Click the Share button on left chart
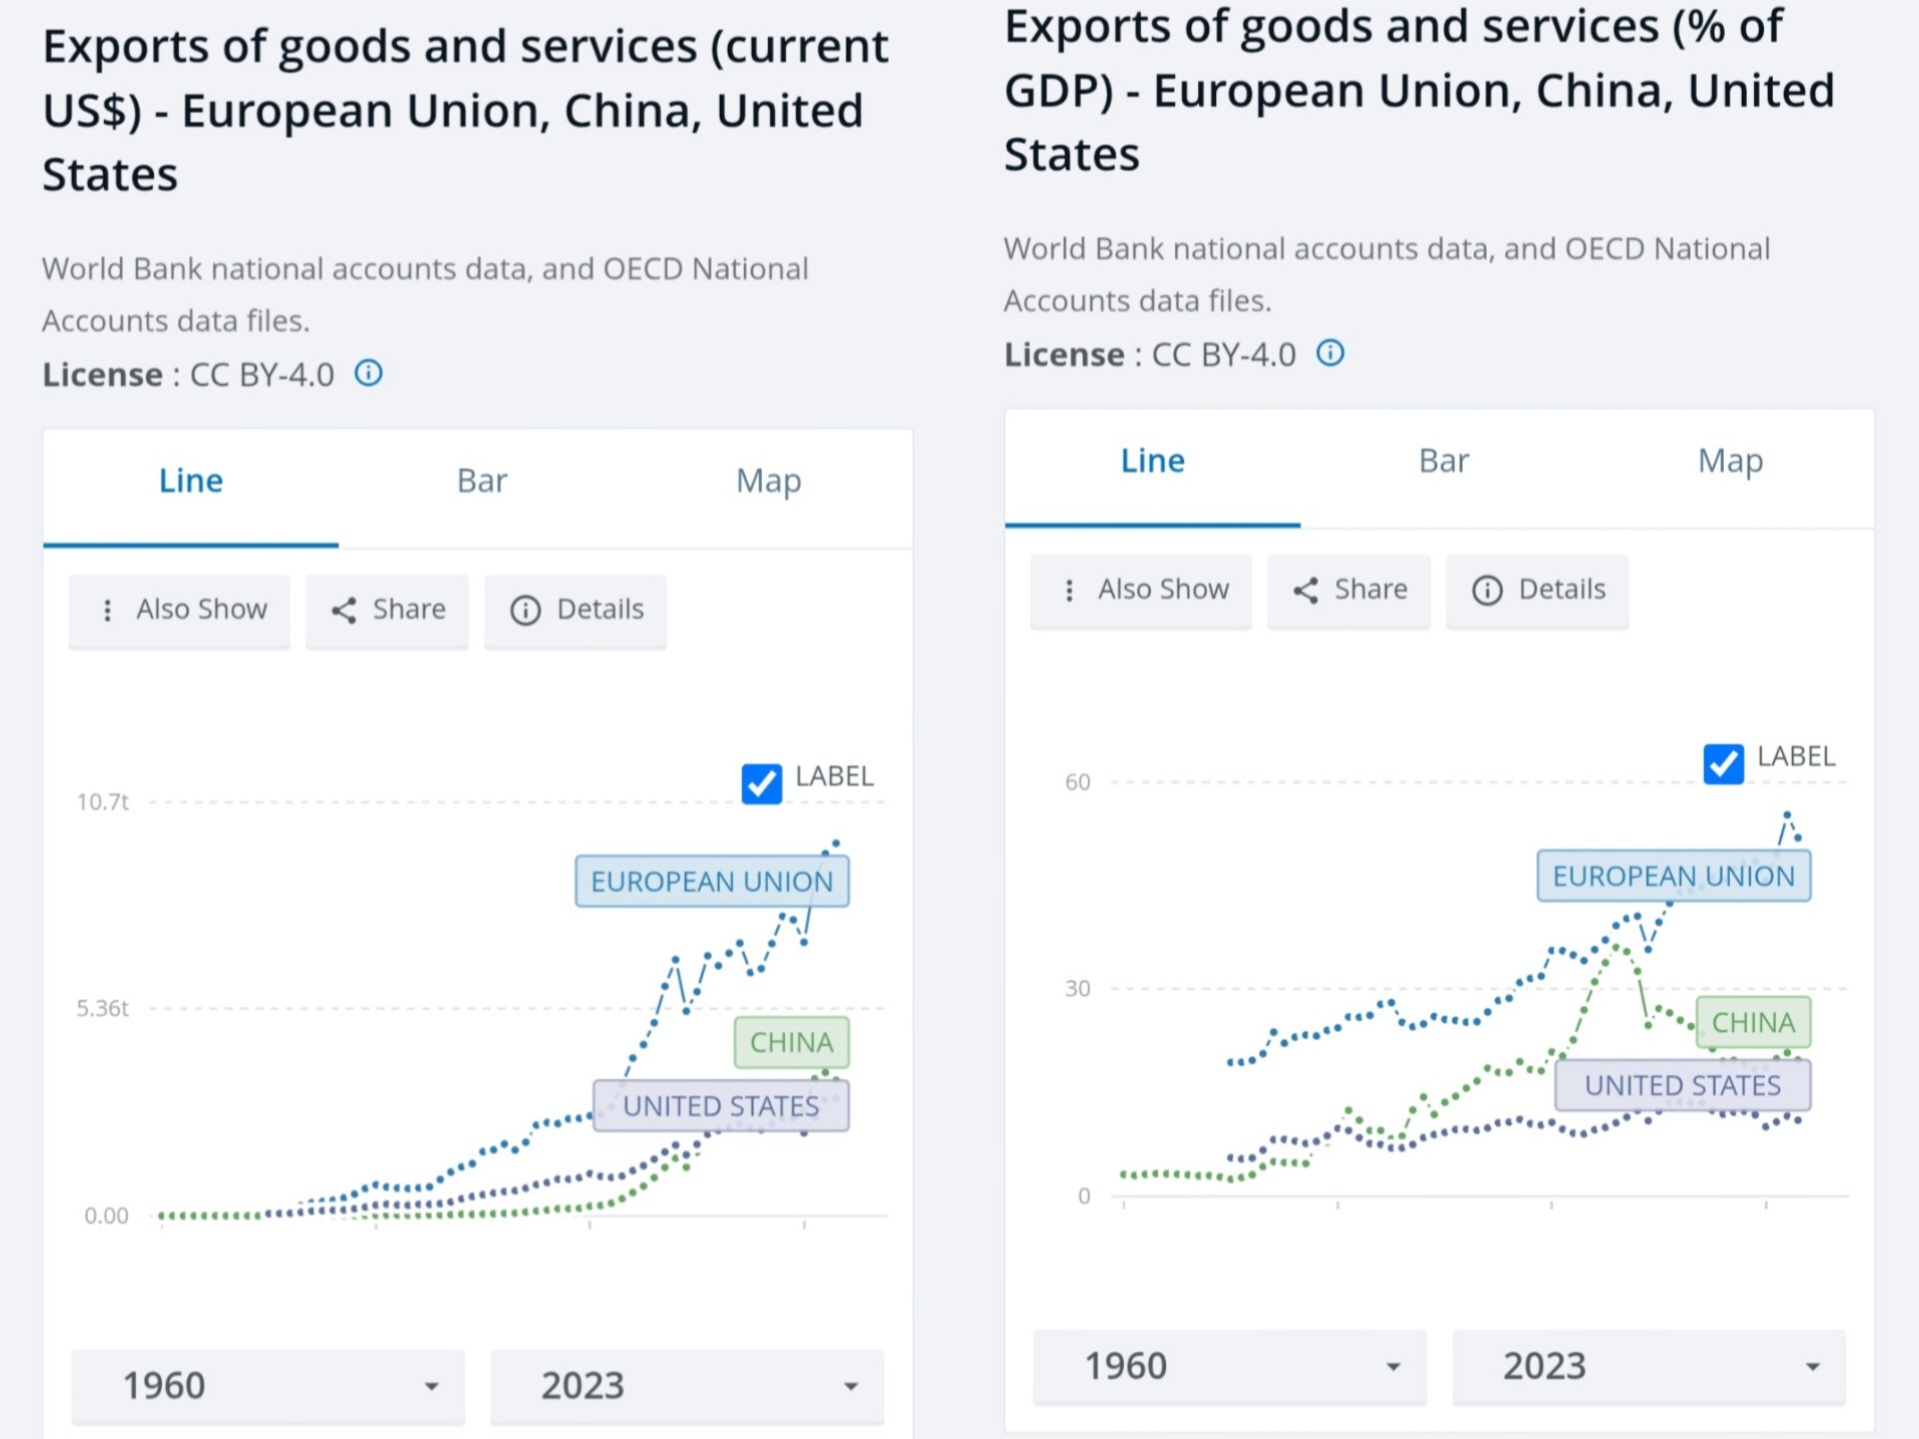 click(x=388, y=610)
